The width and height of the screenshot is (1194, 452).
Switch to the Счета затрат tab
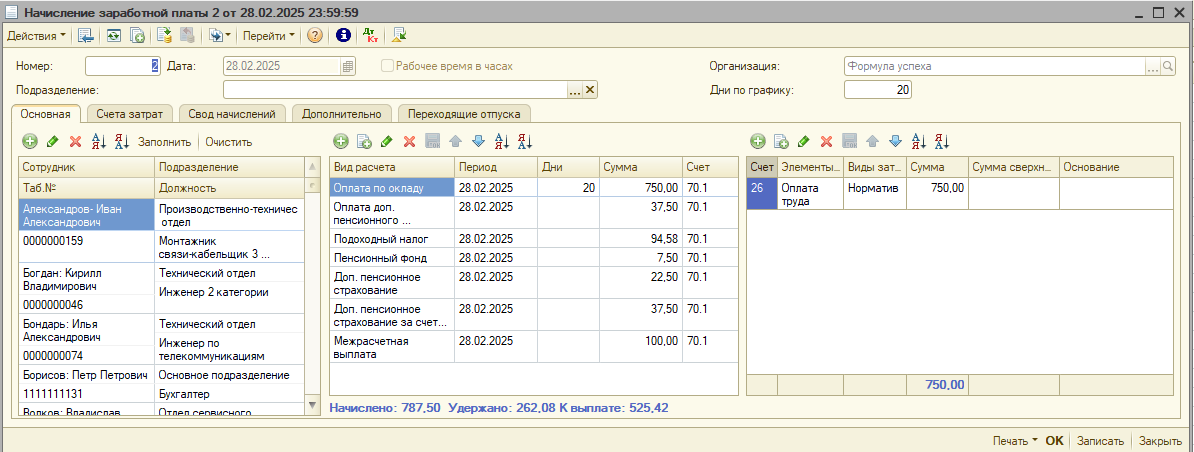pos(131,114)
